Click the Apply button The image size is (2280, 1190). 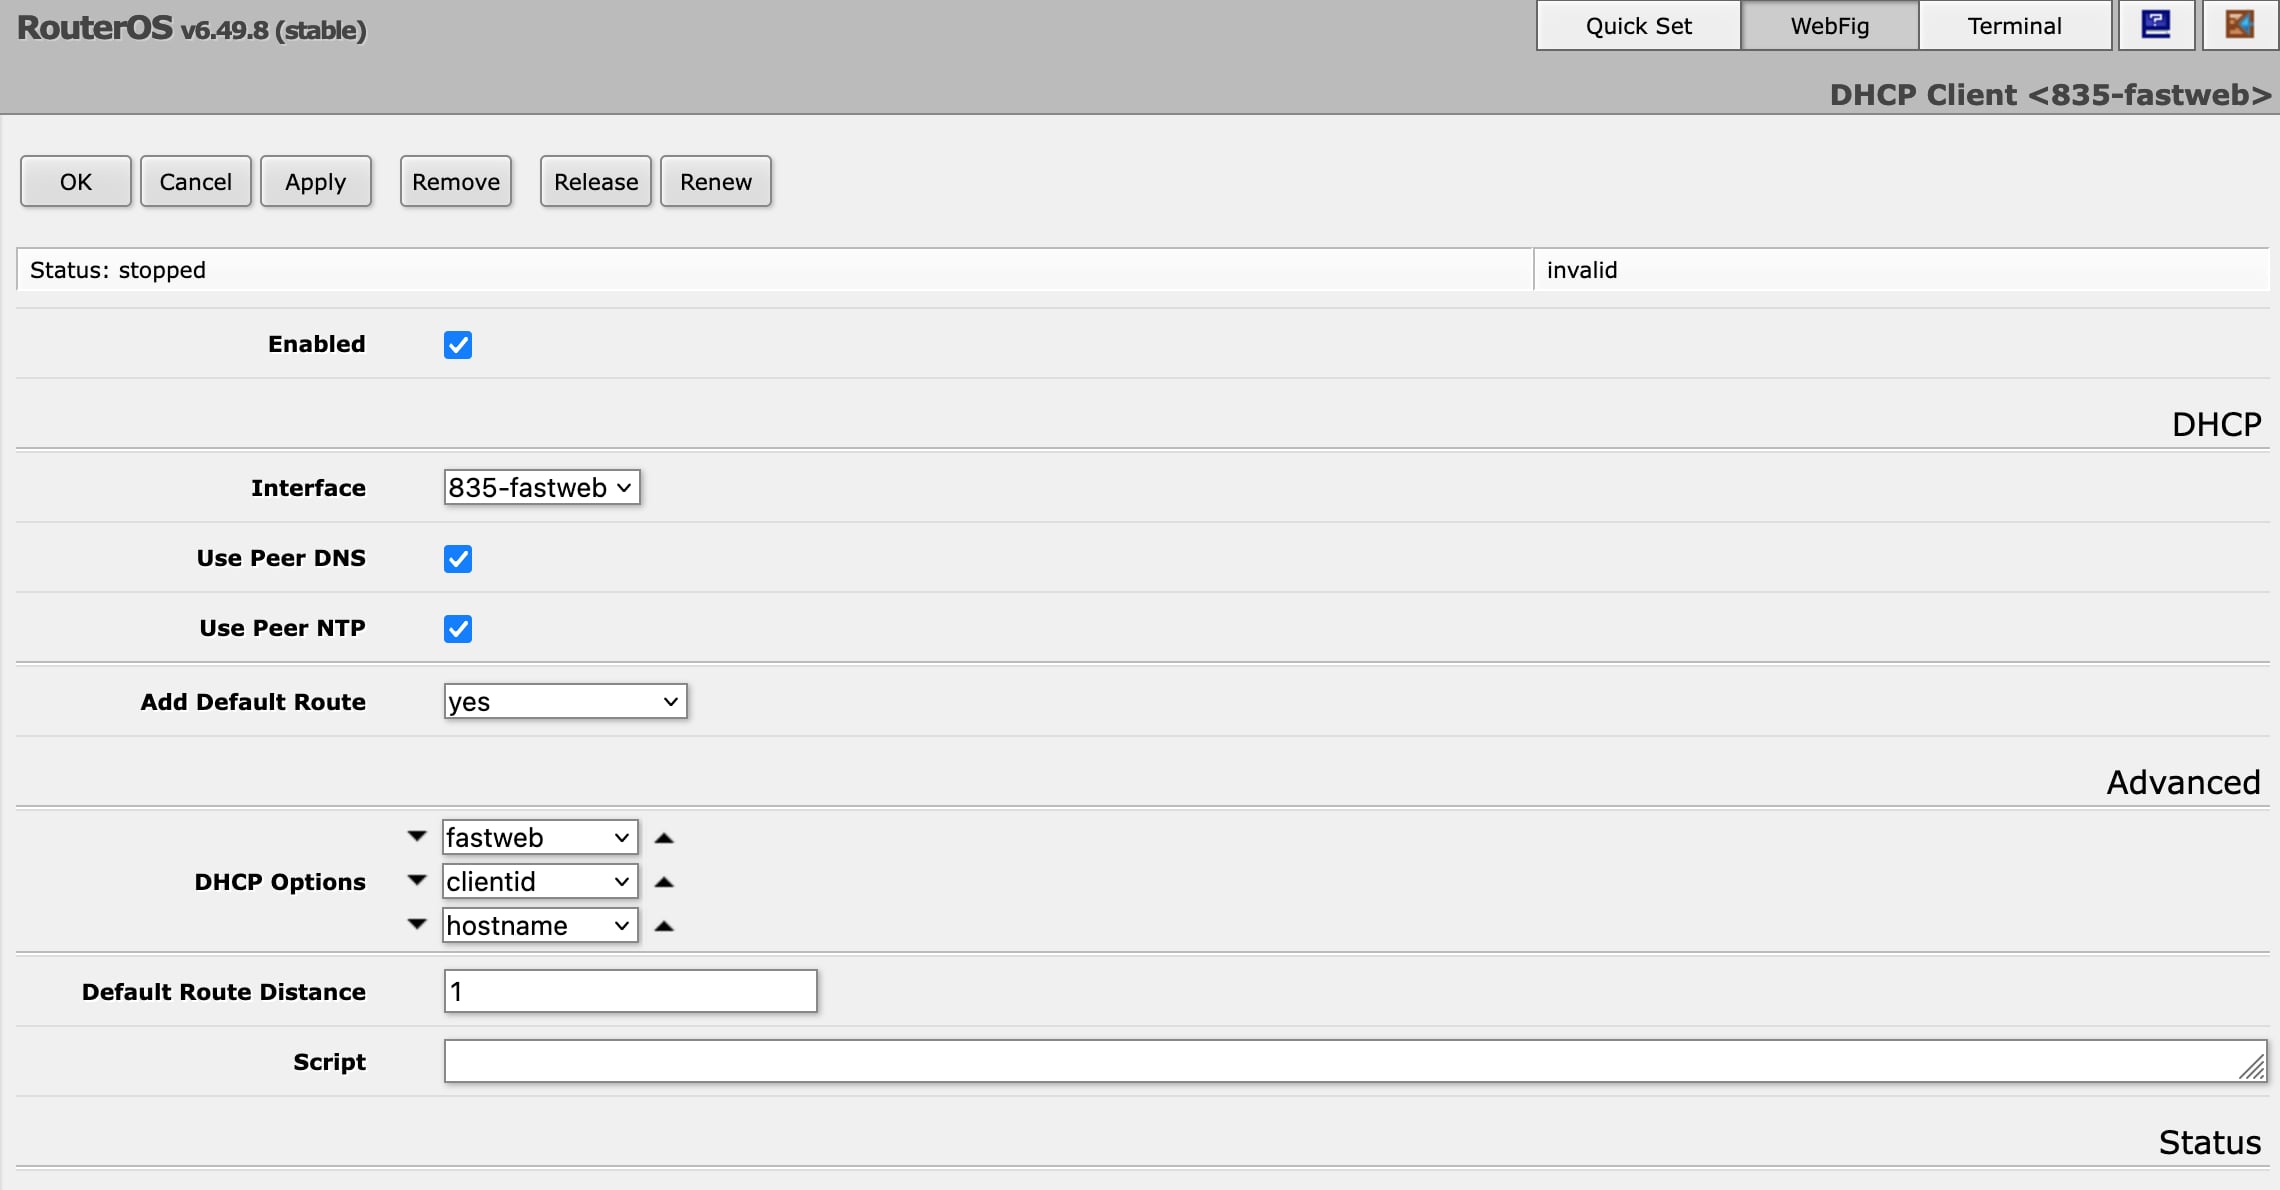[x=316, y=182]
